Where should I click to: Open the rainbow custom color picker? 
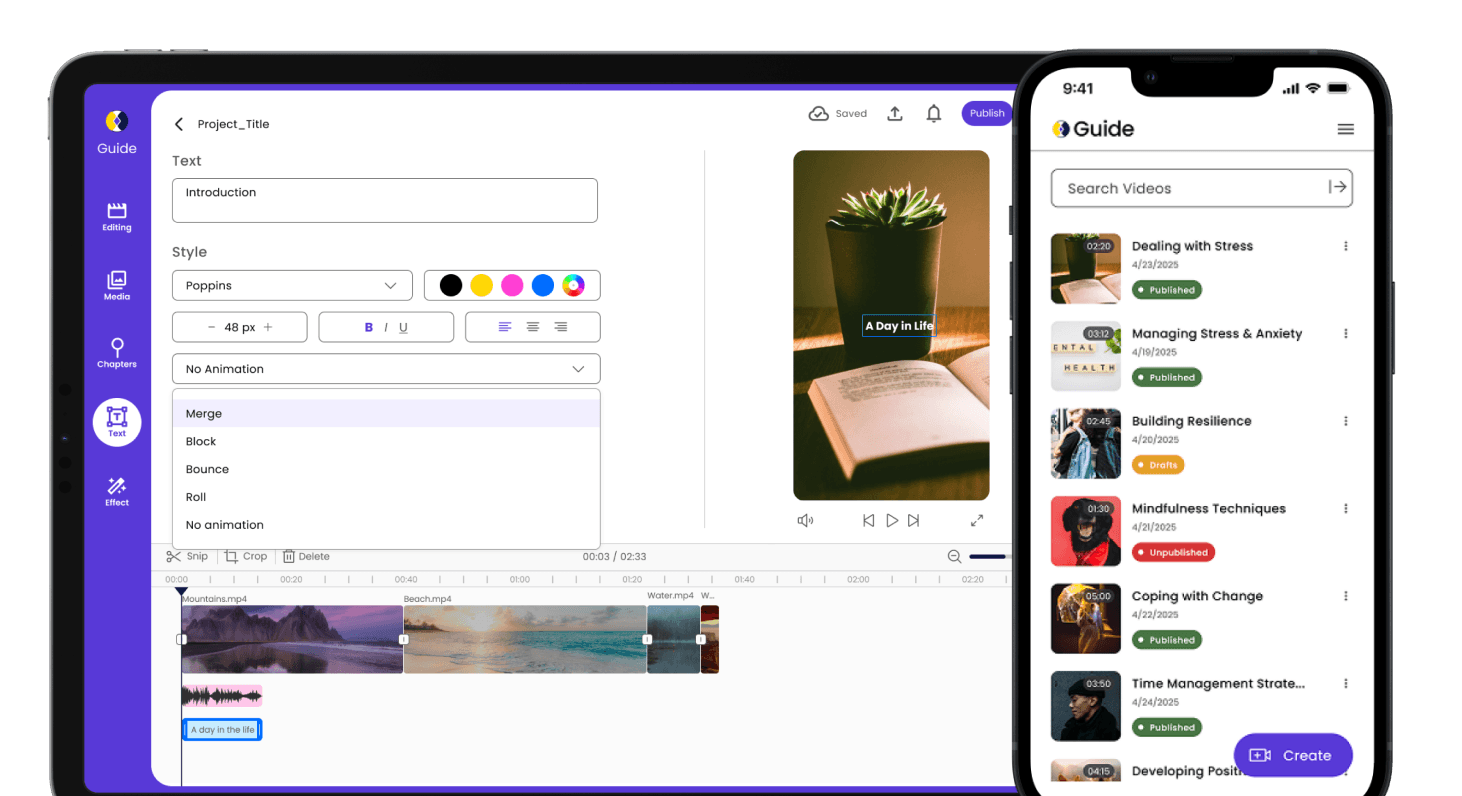(x=573, y=286)
